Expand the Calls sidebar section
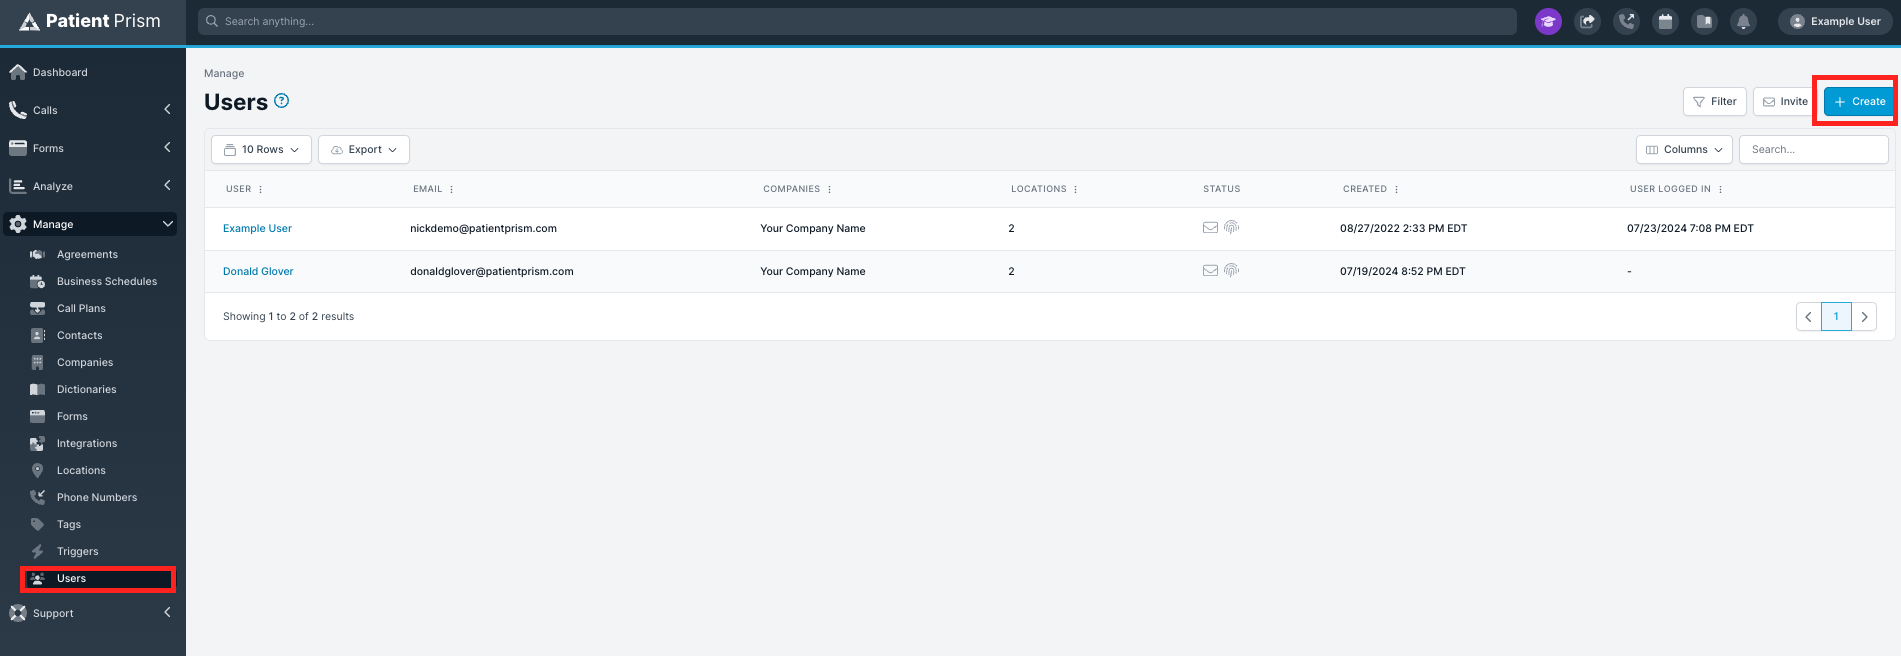 [92, 110]
